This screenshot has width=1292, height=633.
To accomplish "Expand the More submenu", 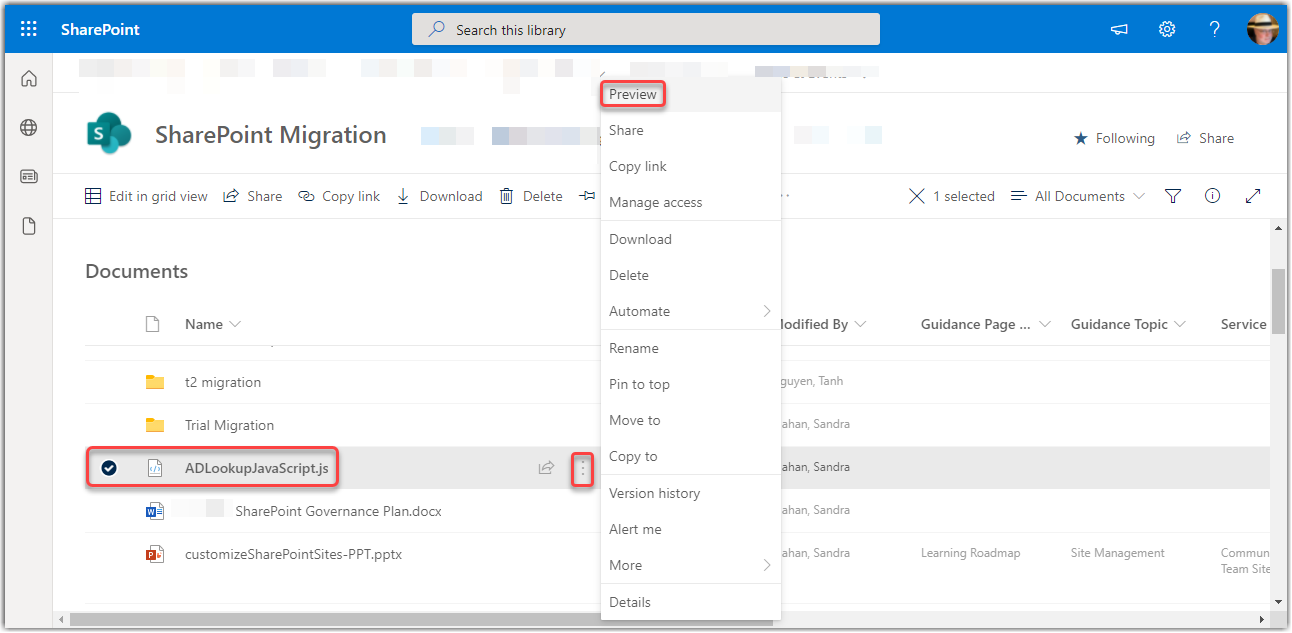I will [x=689, y=565].
